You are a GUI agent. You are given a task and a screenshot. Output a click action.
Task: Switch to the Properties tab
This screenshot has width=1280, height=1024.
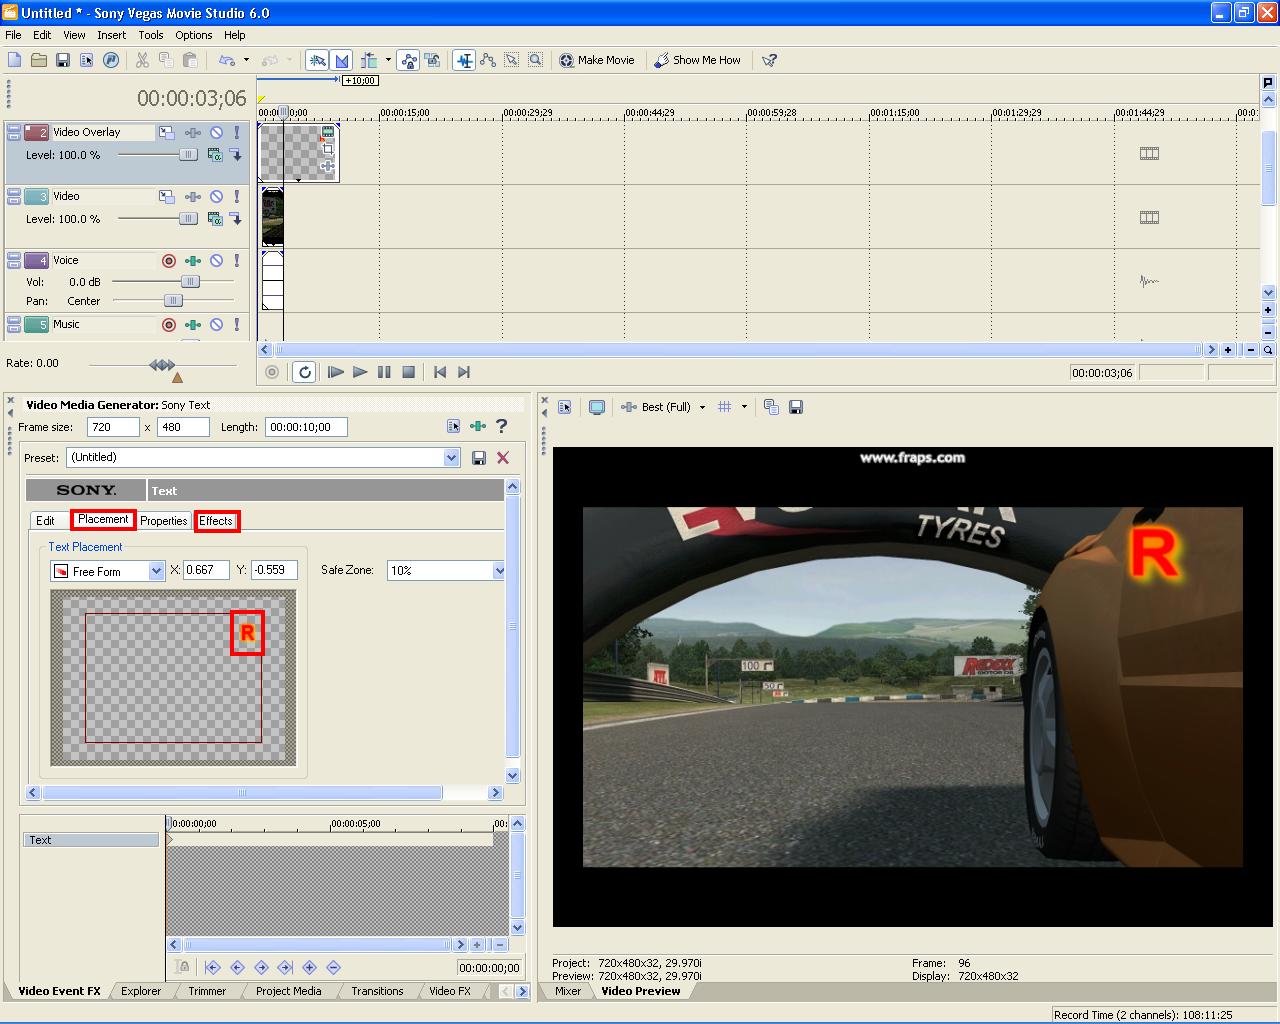point(164,521)
